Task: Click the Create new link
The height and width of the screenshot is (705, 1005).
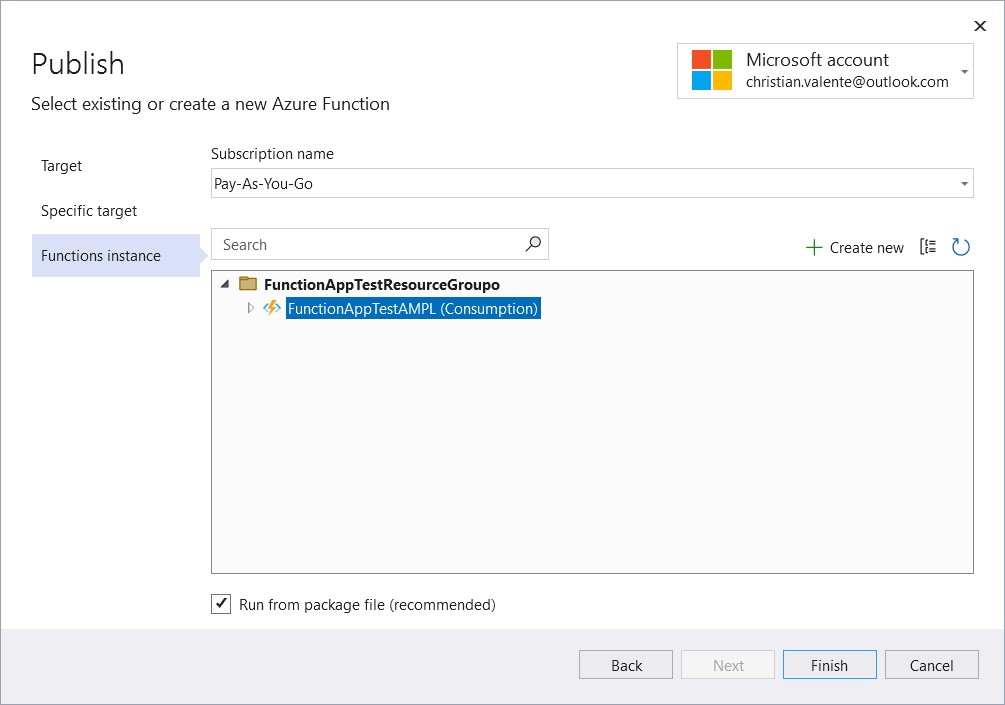Action: coord(867,247)
